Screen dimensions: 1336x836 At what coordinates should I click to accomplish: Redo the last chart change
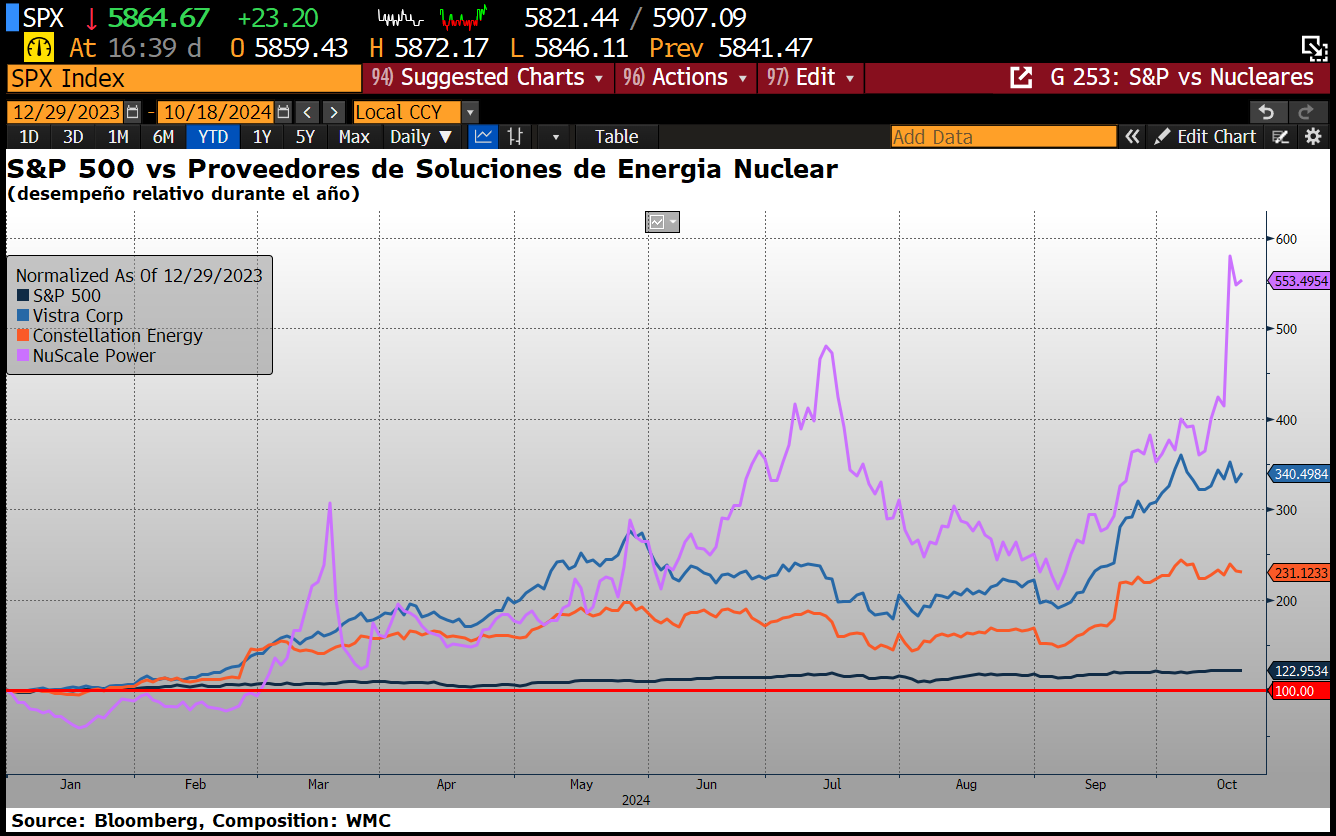point(1307,112)
